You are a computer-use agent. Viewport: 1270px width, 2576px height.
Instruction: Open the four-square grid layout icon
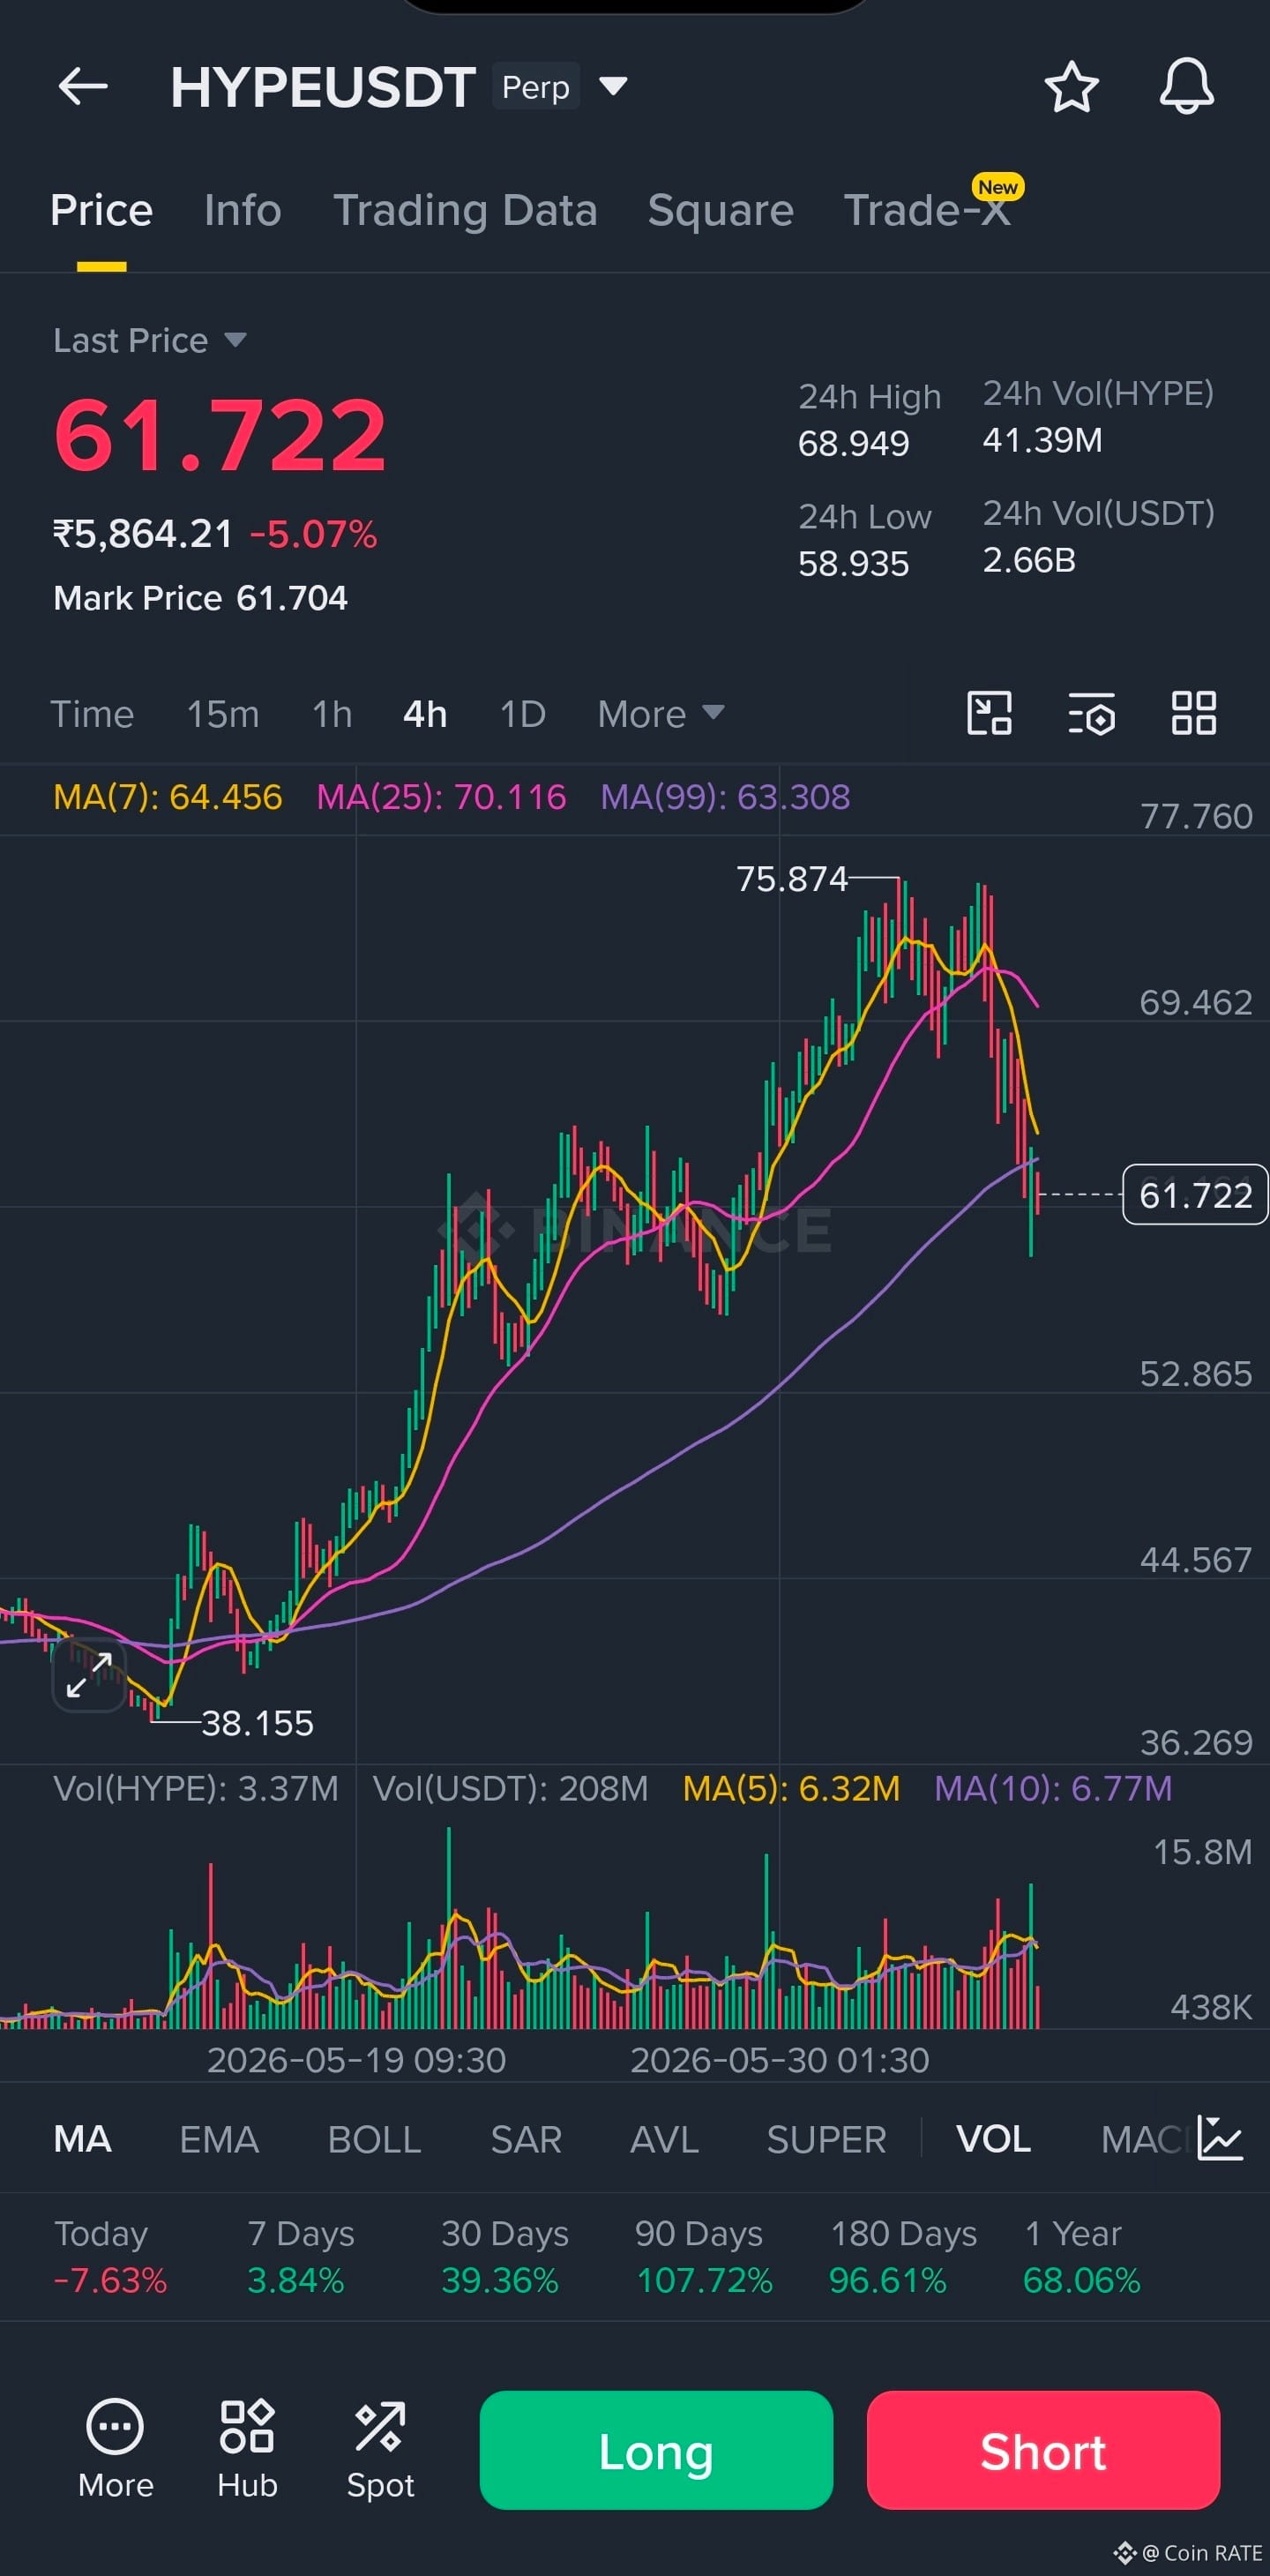pyautogui.click(x=1194, y=713)
